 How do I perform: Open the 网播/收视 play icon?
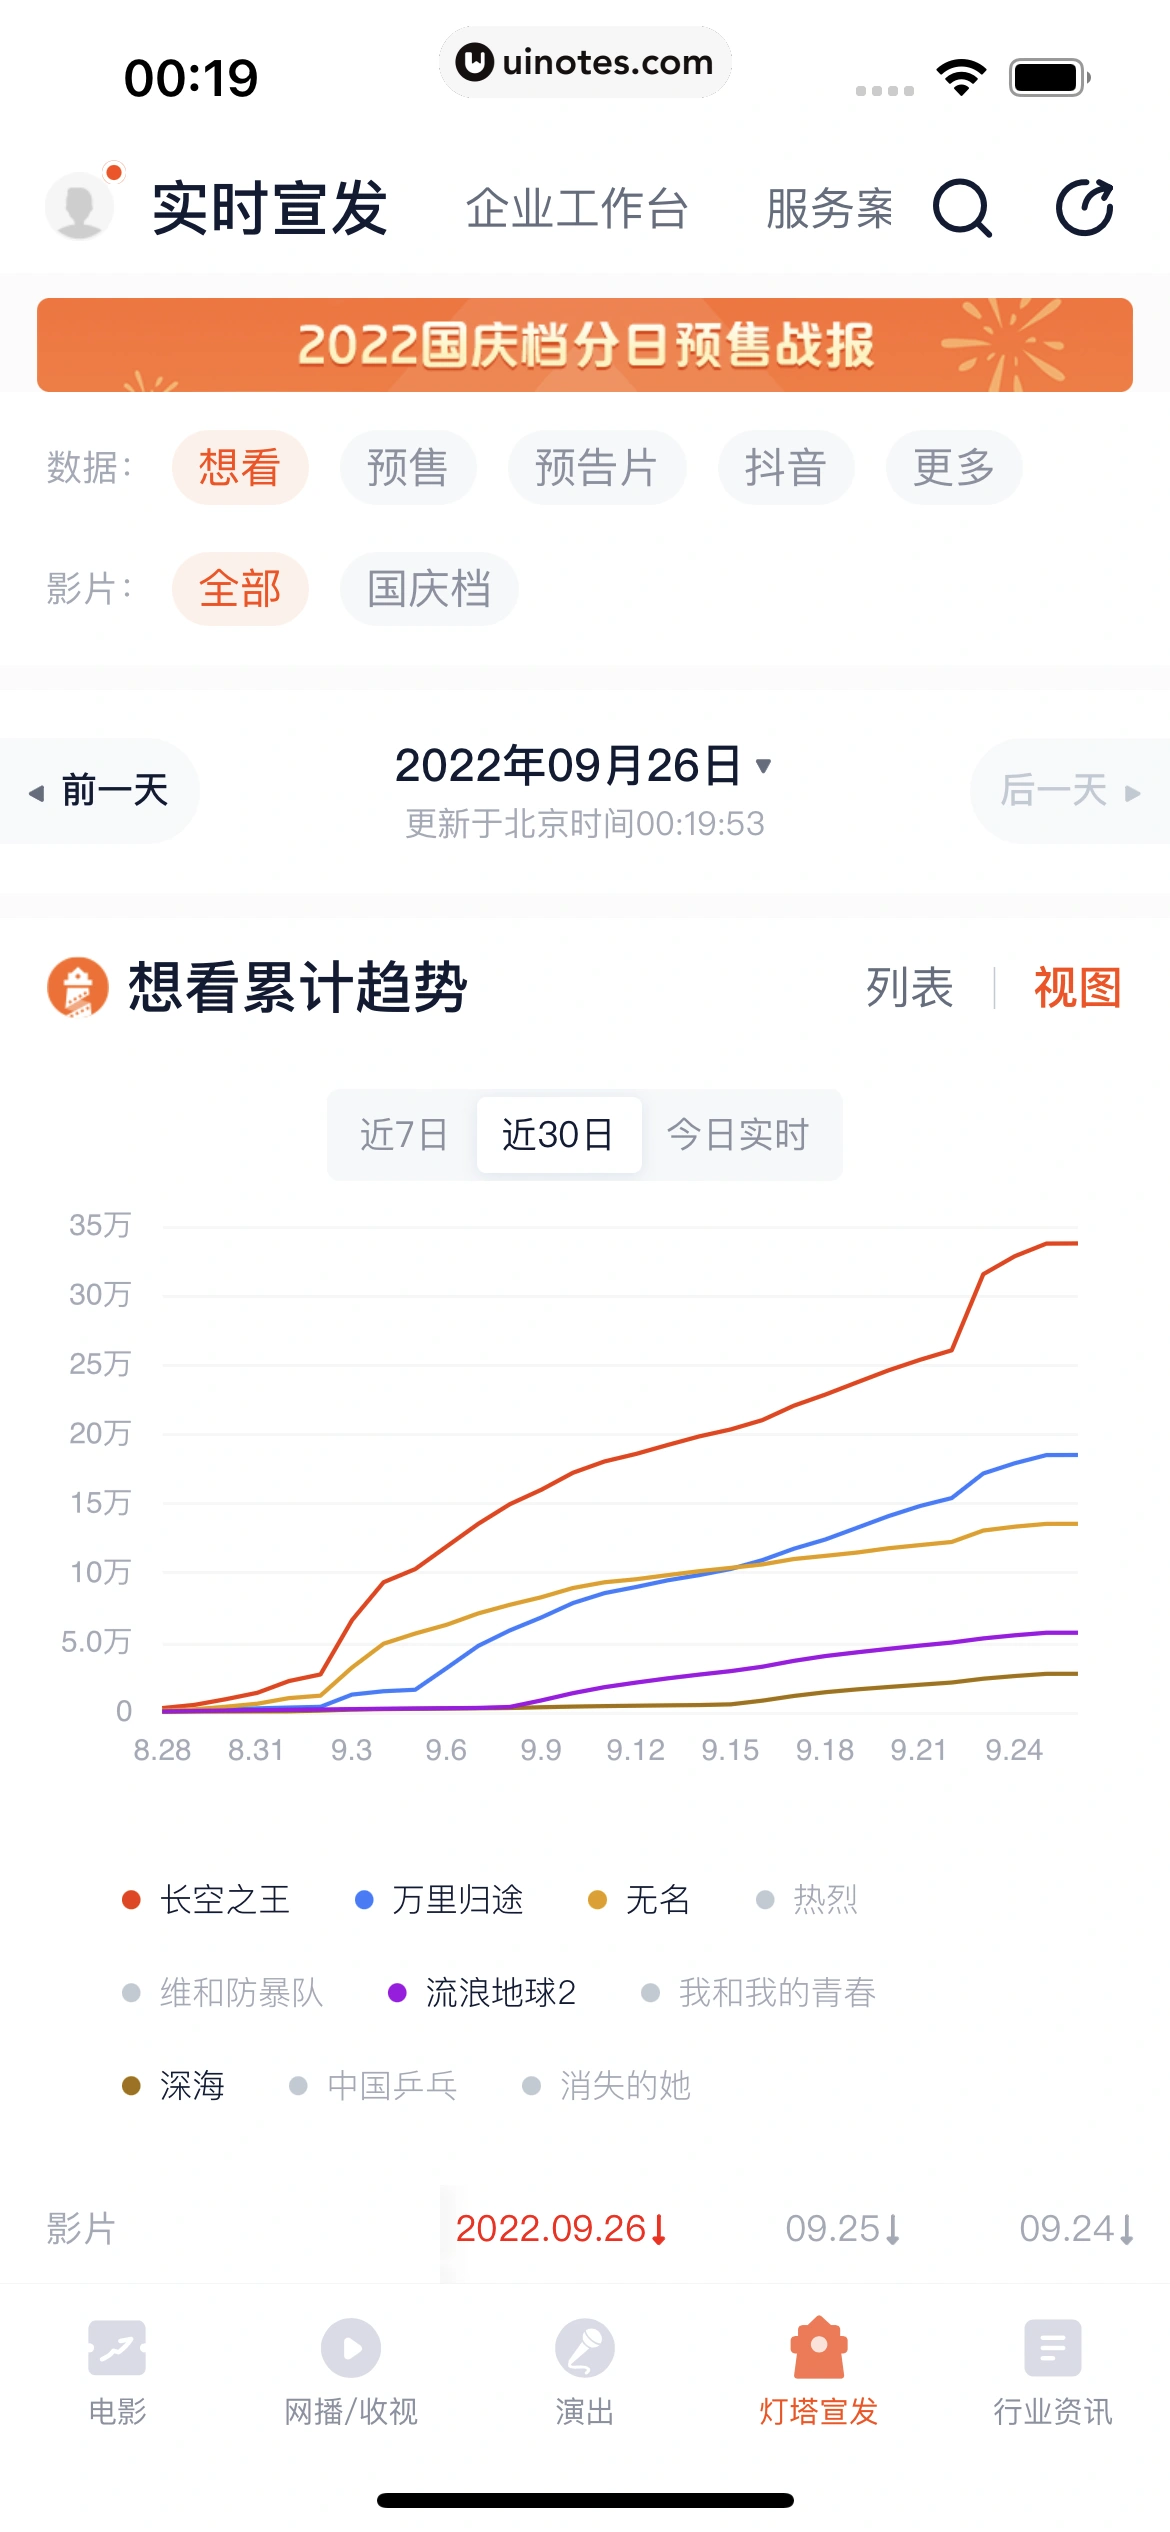351,2348
